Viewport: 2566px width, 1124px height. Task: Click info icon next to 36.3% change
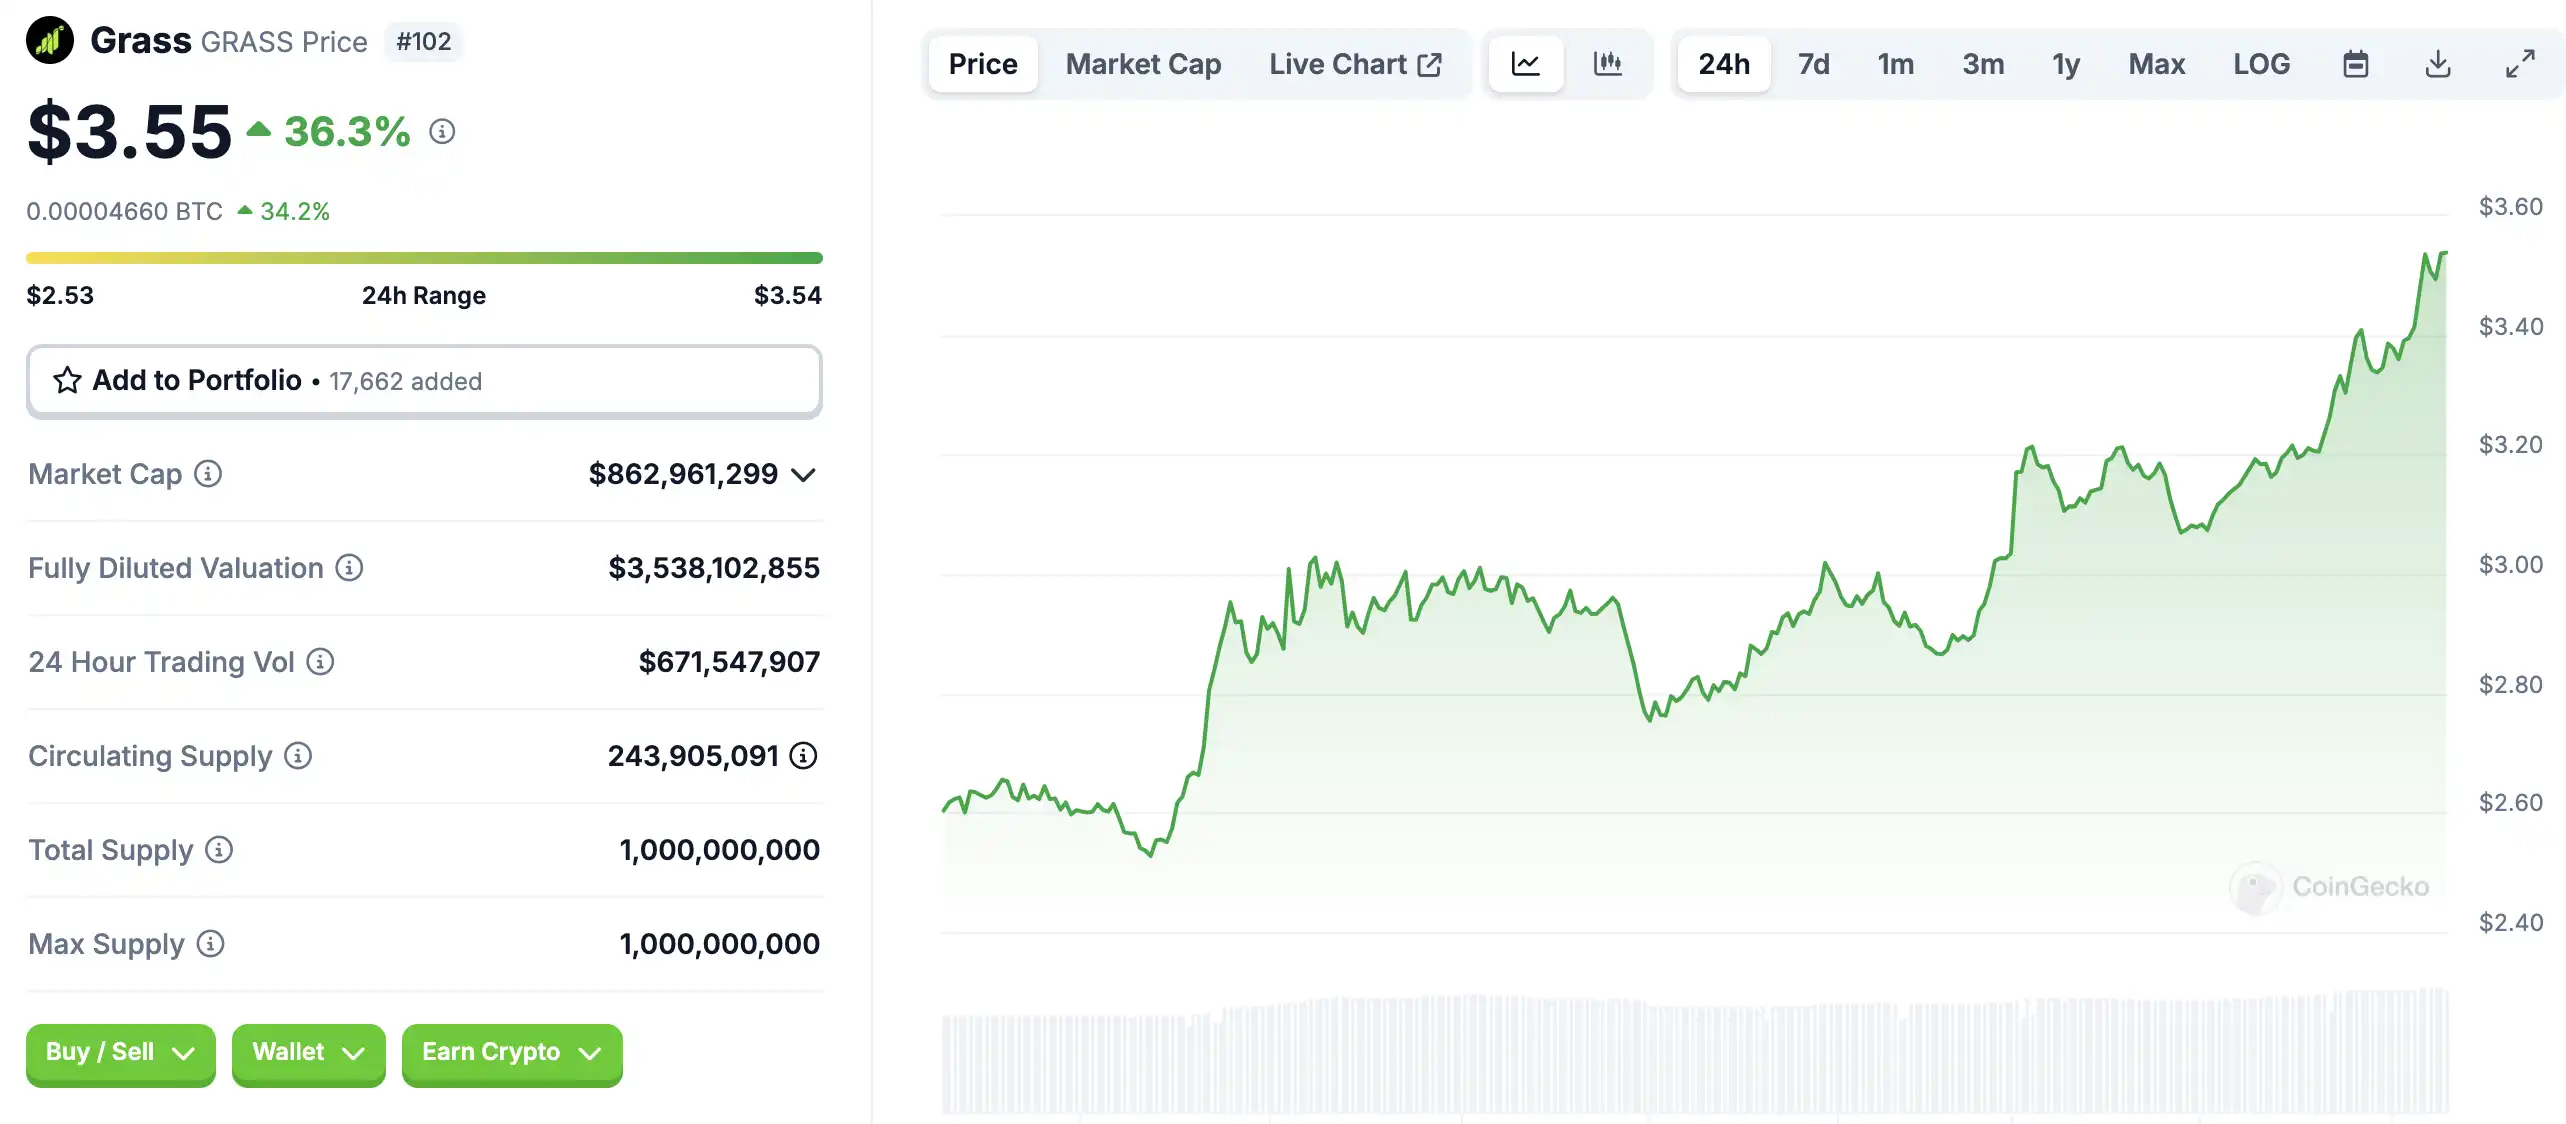click(x=442, y=131)
